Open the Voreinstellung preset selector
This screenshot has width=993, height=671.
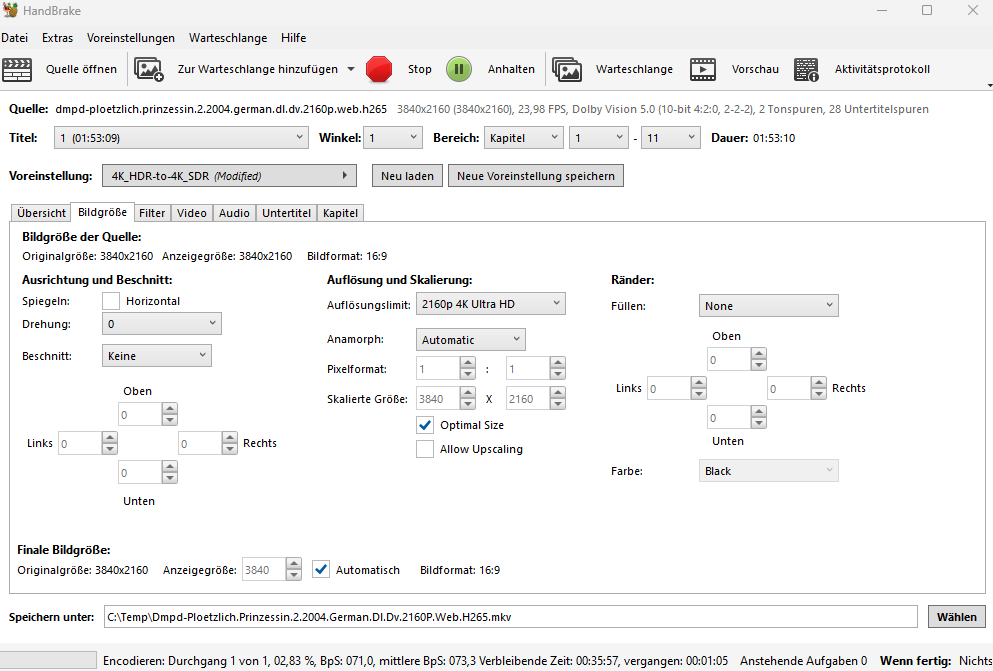coord(229,176)
